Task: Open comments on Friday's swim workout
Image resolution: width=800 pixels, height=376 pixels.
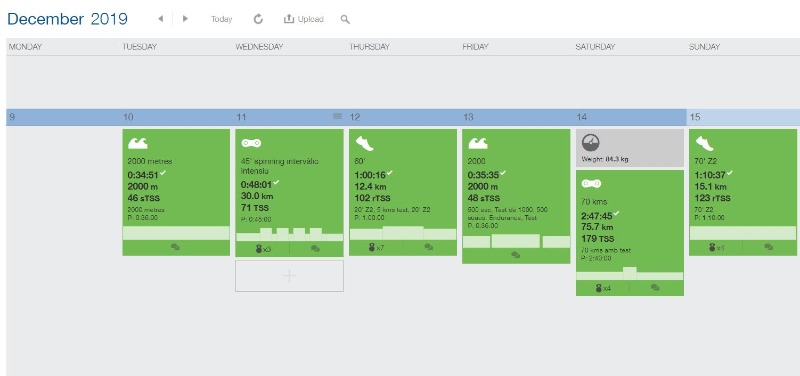Action: 516,255
